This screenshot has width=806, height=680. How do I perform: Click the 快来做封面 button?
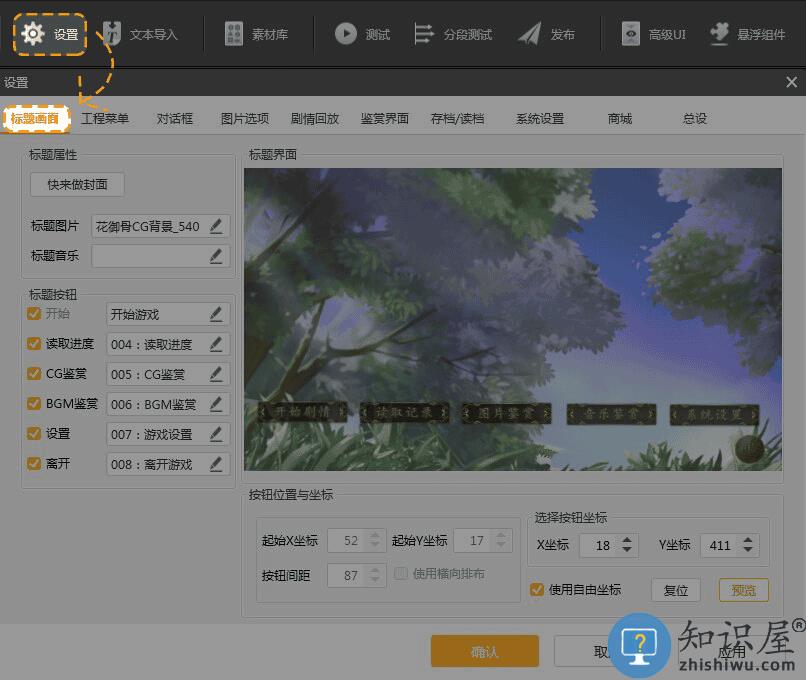click(77, 184)
